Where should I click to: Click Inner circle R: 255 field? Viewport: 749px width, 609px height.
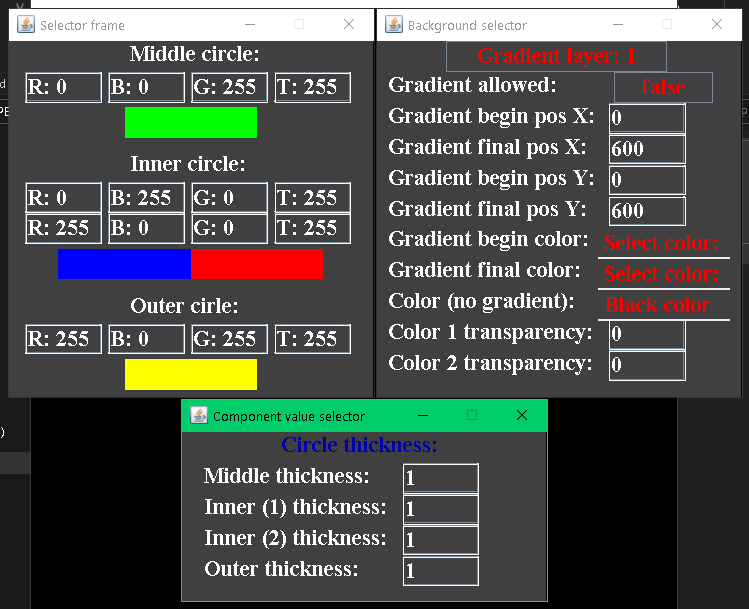pos(64,228)
